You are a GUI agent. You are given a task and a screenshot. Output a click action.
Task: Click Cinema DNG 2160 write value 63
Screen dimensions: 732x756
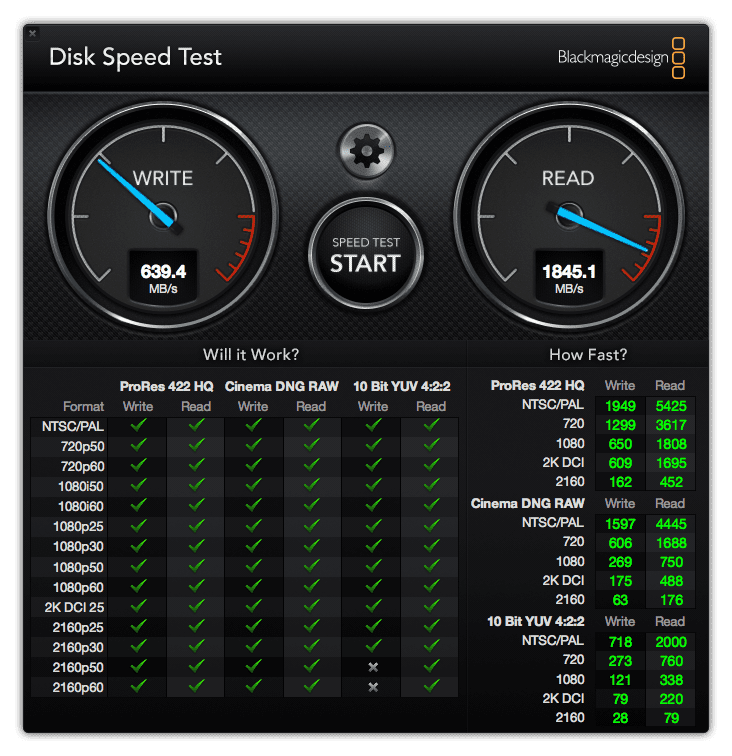coord(620,600)
